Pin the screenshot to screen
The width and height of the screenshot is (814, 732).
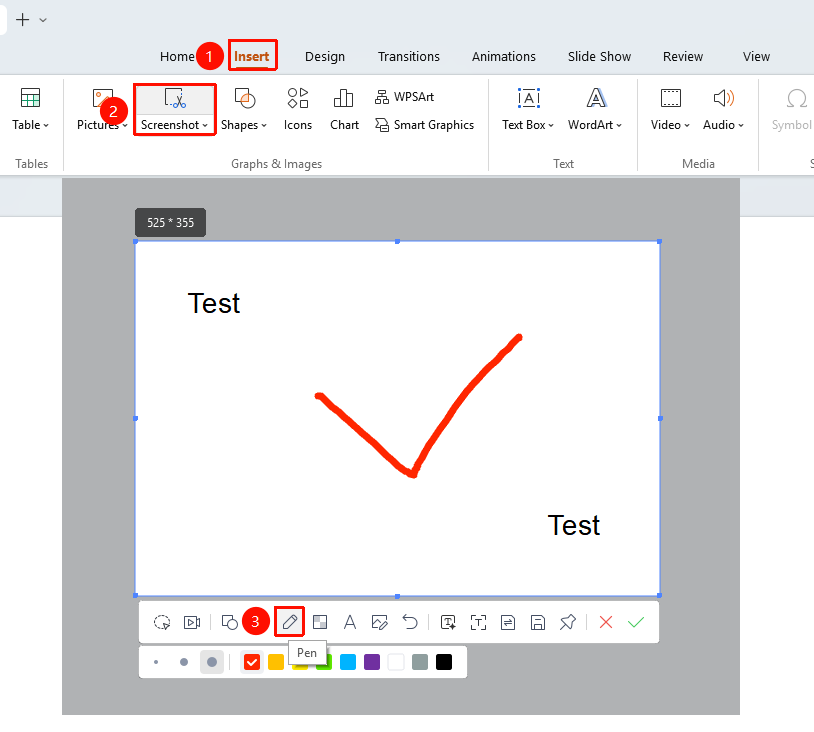pos(568,621)
